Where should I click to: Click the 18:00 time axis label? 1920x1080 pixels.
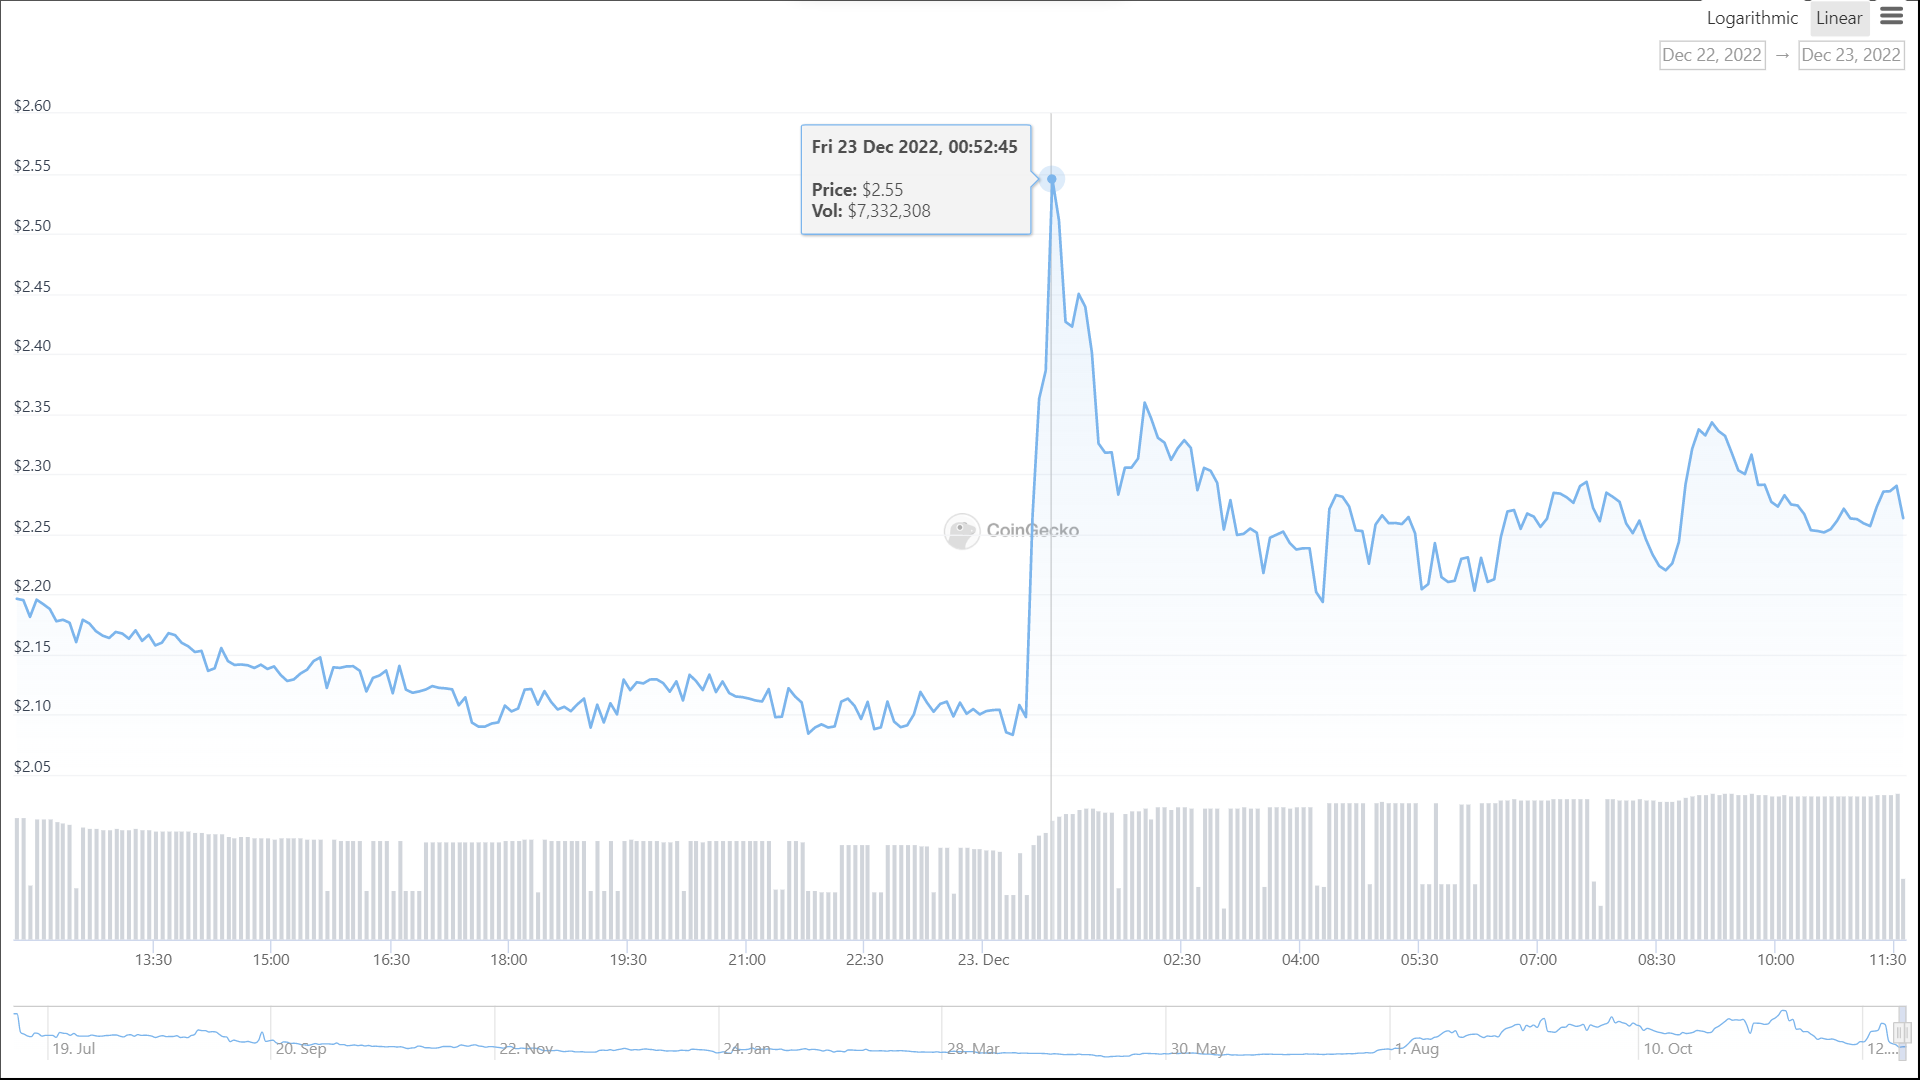(x=509, y=960)
